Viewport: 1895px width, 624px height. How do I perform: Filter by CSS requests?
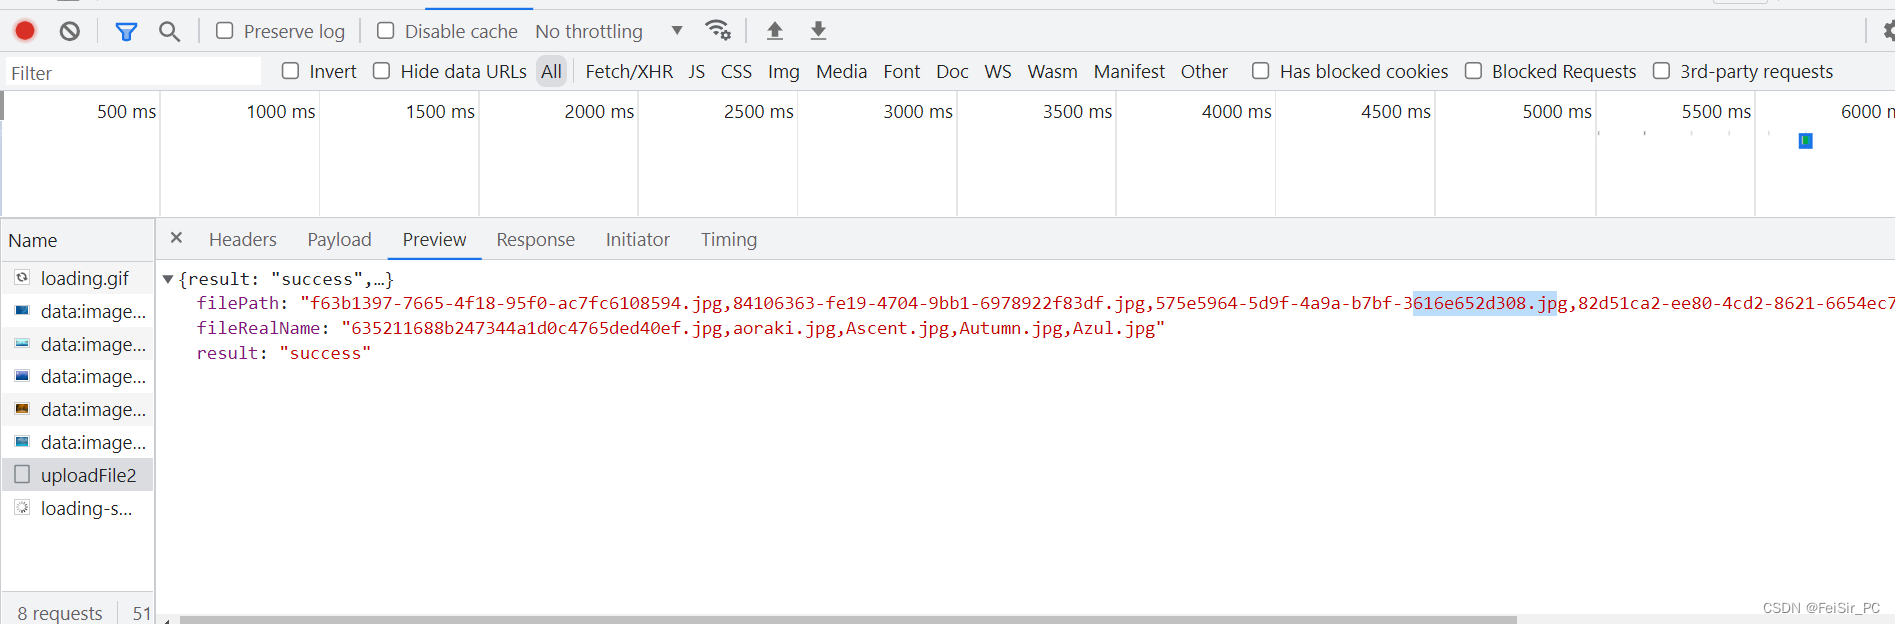pos(736,71)
